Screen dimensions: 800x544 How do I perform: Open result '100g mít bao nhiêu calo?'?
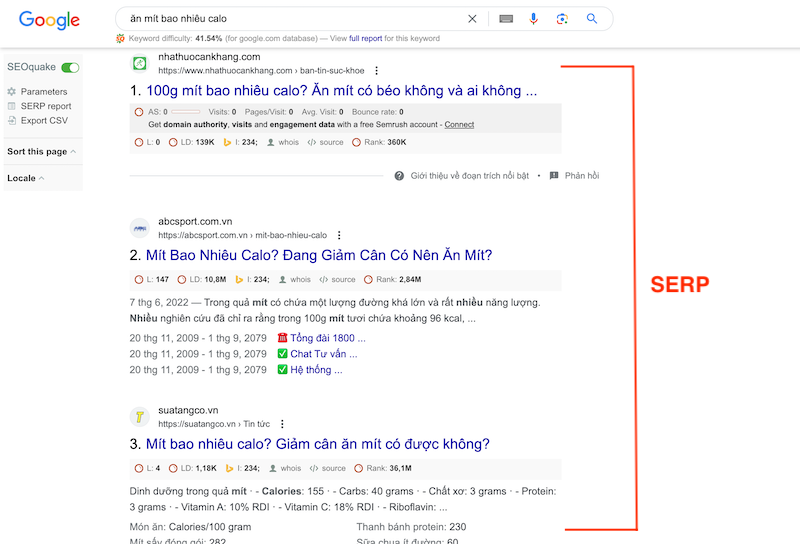pyautogui.click(x=341, y=91)
